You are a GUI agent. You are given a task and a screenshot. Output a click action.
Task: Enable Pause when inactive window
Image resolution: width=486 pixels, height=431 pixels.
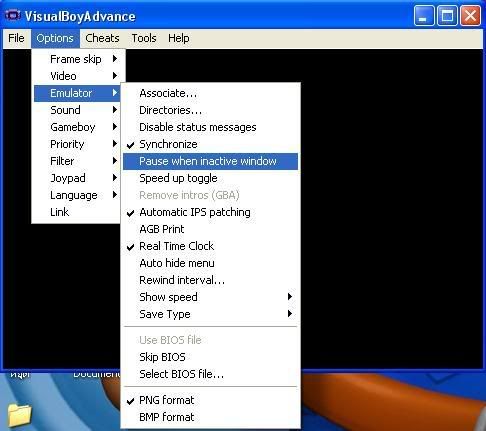point(210,161)
